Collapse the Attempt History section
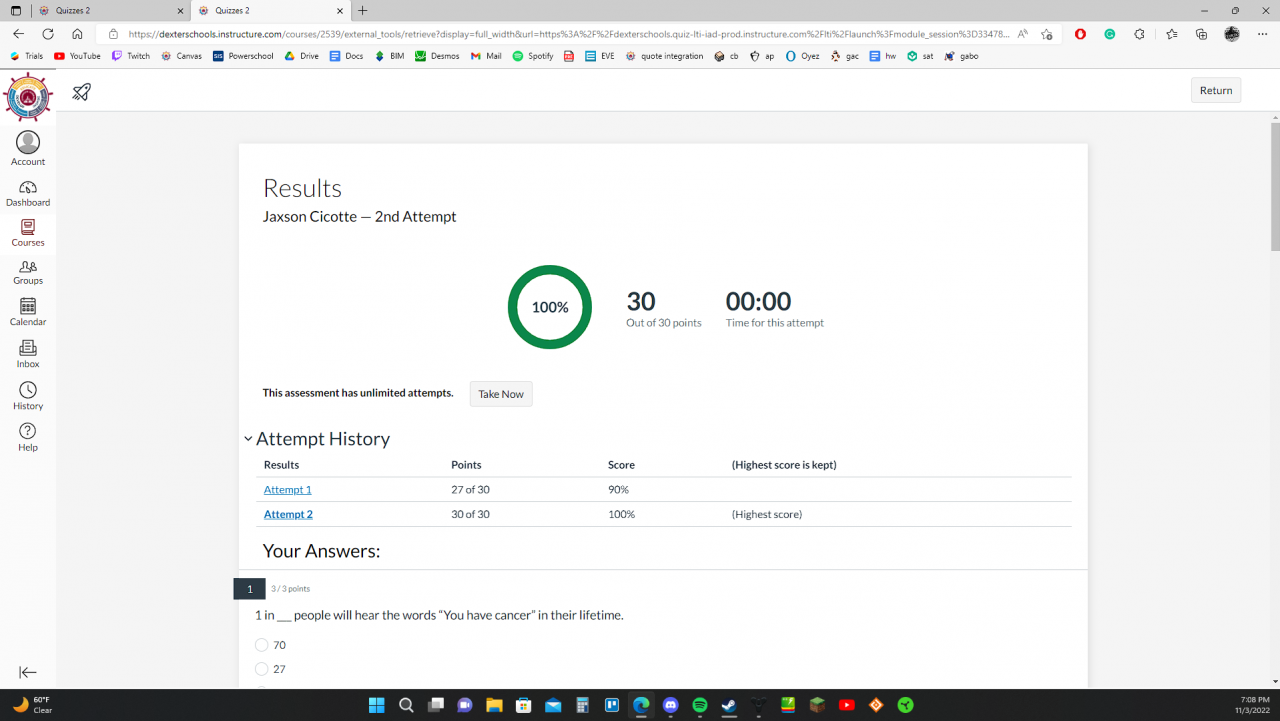The width and height of the screenshot is (1280, 721). tap(248, 439)
